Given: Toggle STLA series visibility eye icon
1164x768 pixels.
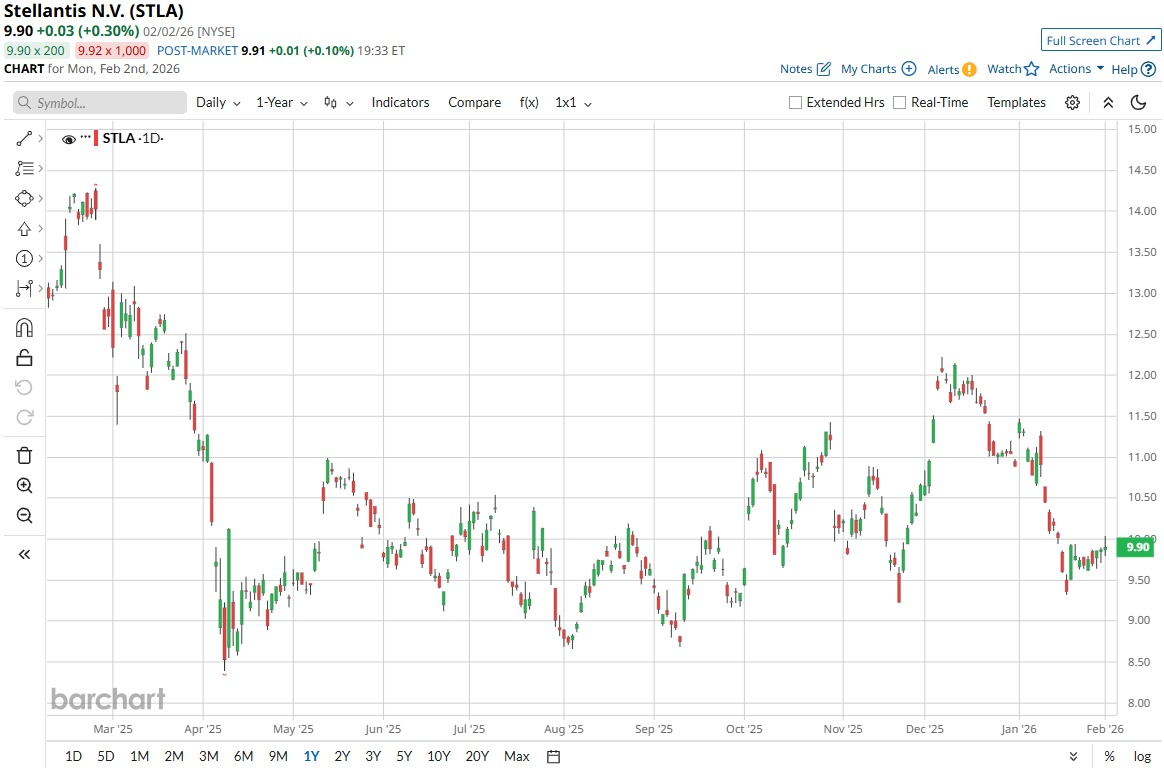Looking at the screenshot, I should click(68, 139).
